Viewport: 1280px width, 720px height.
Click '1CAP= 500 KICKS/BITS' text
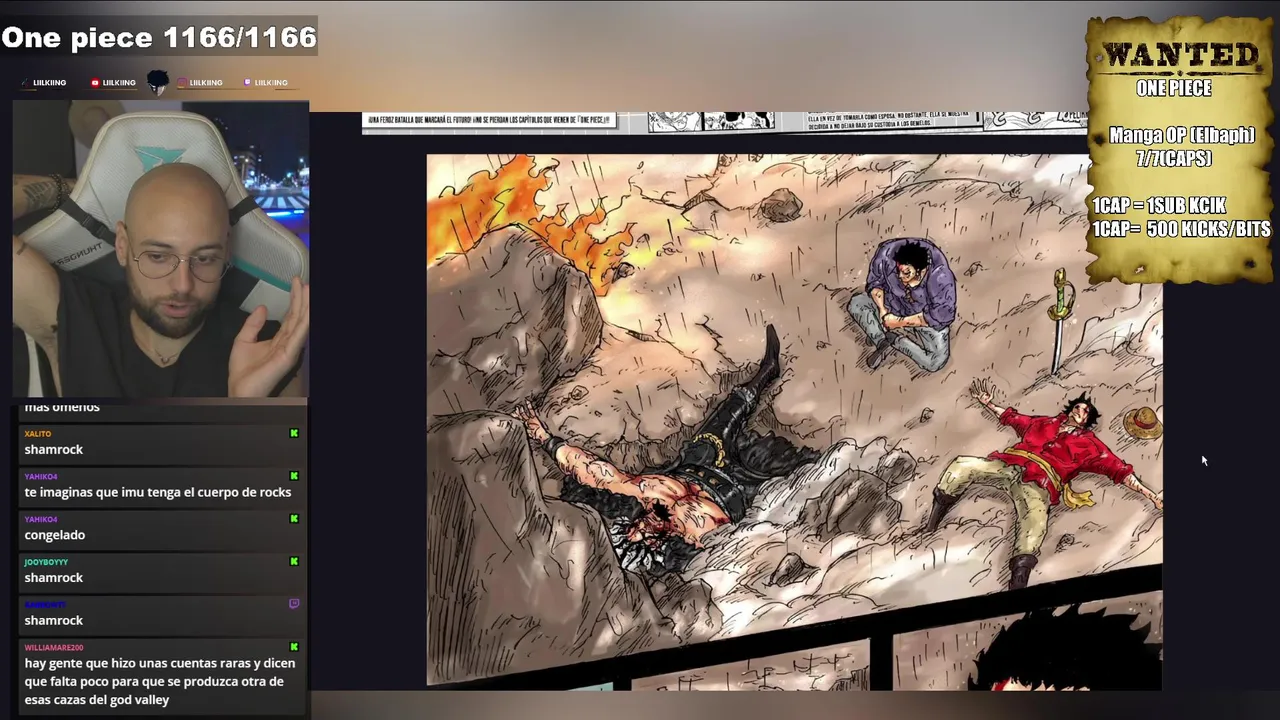click(x=1181, y=229)
